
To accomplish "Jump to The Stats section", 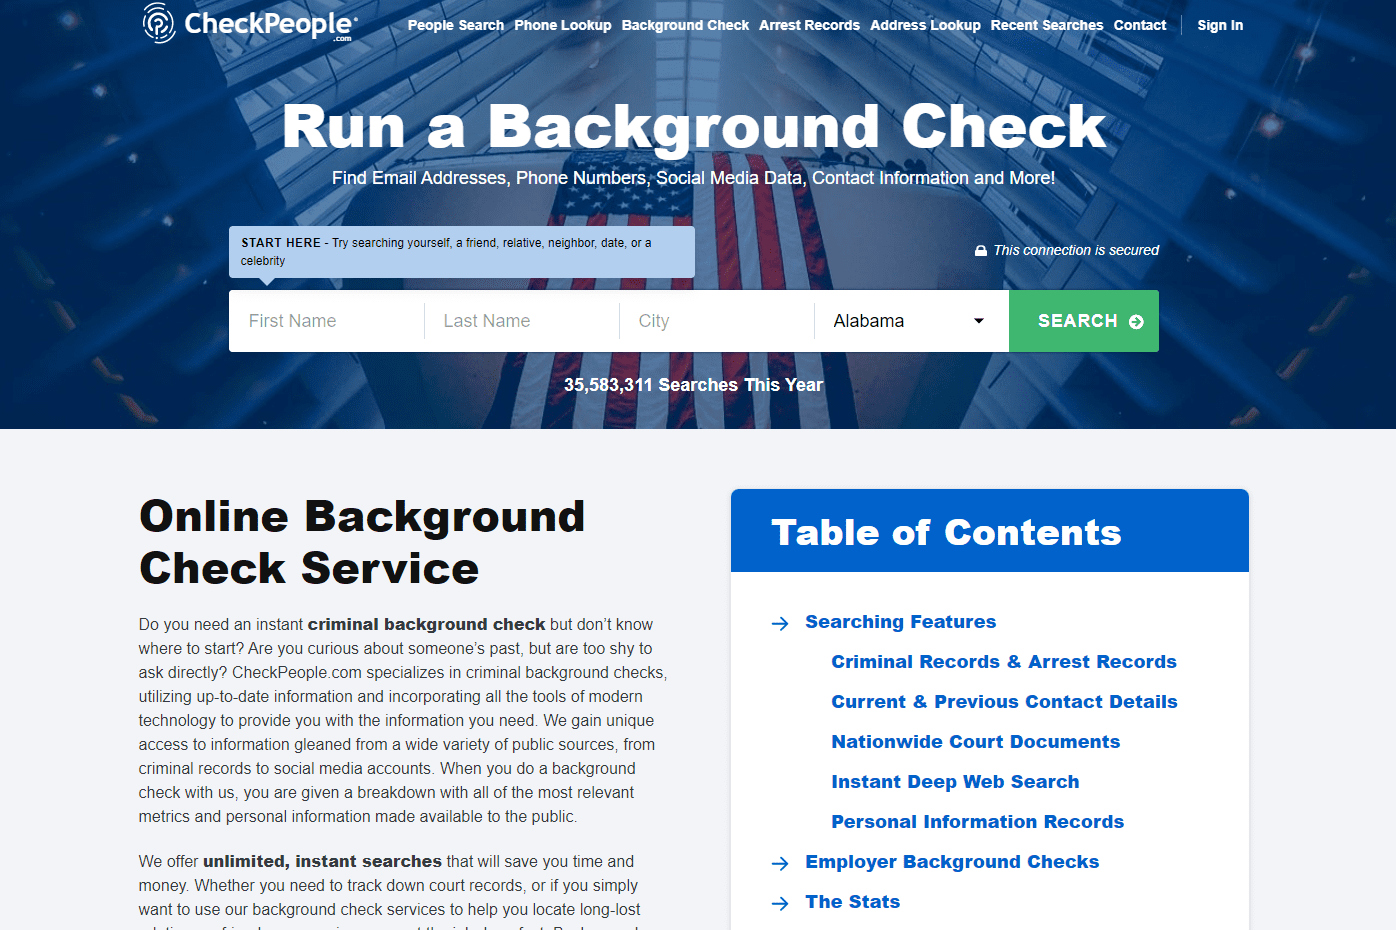I will click(853, 902).
